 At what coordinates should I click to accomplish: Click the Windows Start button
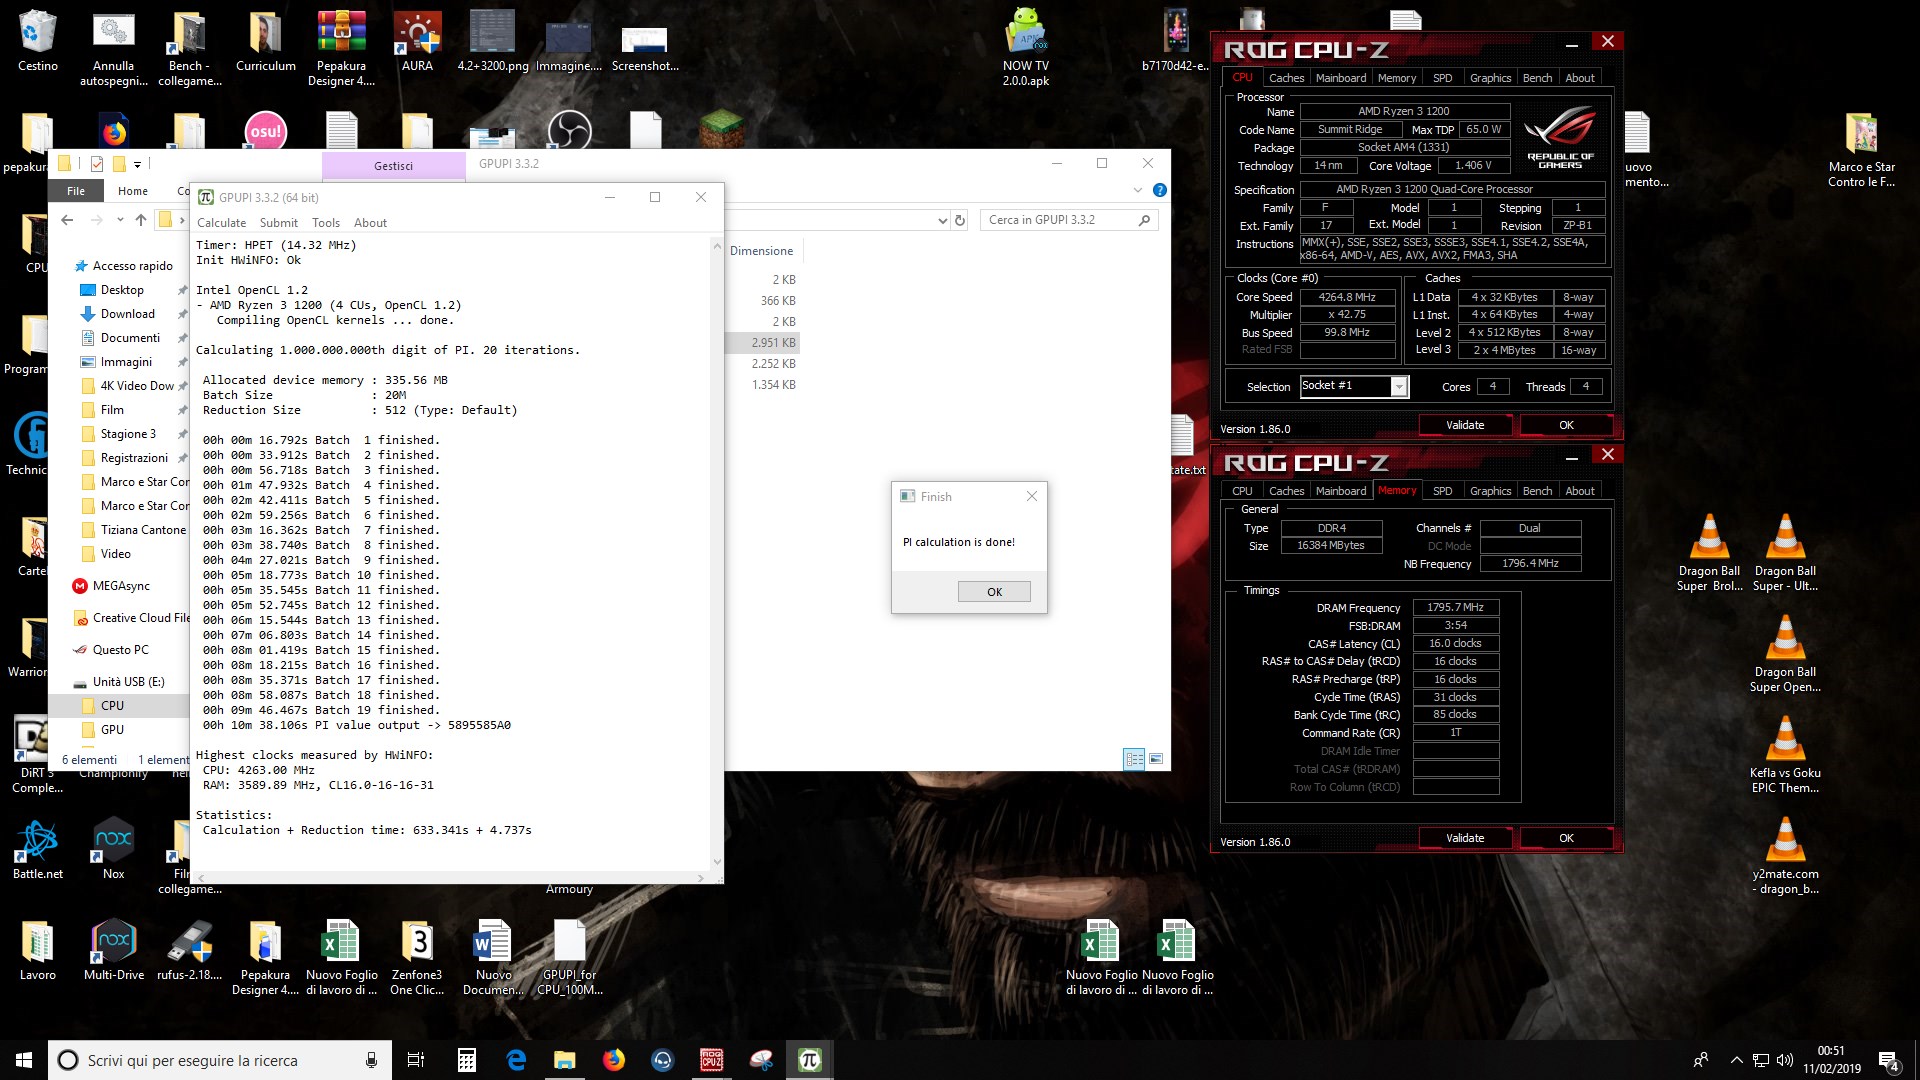24,1060
